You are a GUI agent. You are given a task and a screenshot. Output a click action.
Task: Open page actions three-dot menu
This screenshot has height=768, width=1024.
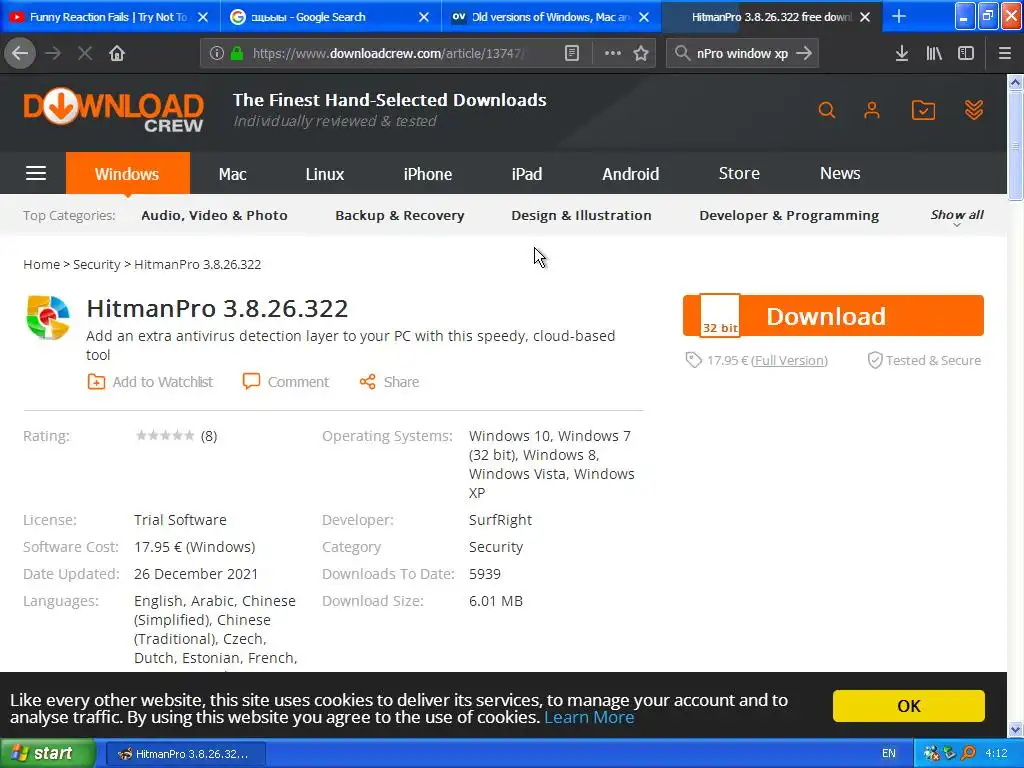click(x=613, y=53)
